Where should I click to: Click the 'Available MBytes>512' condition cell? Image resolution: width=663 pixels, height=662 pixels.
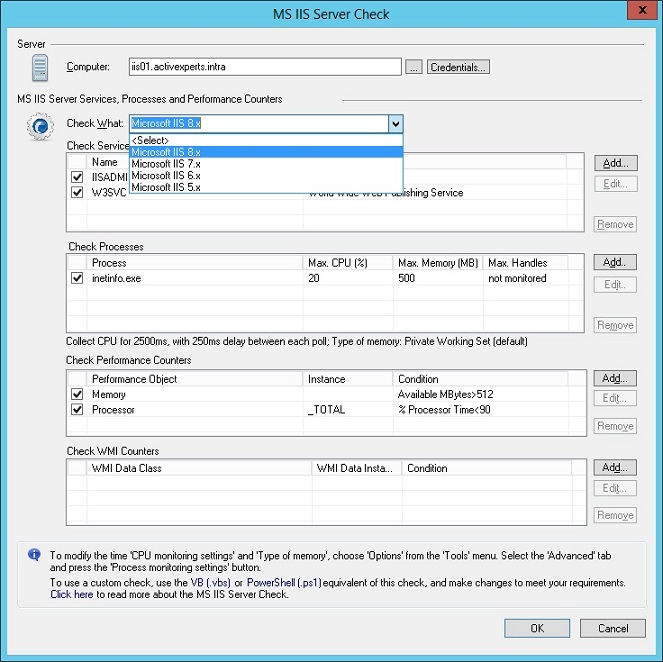click(x=445, y=394)
